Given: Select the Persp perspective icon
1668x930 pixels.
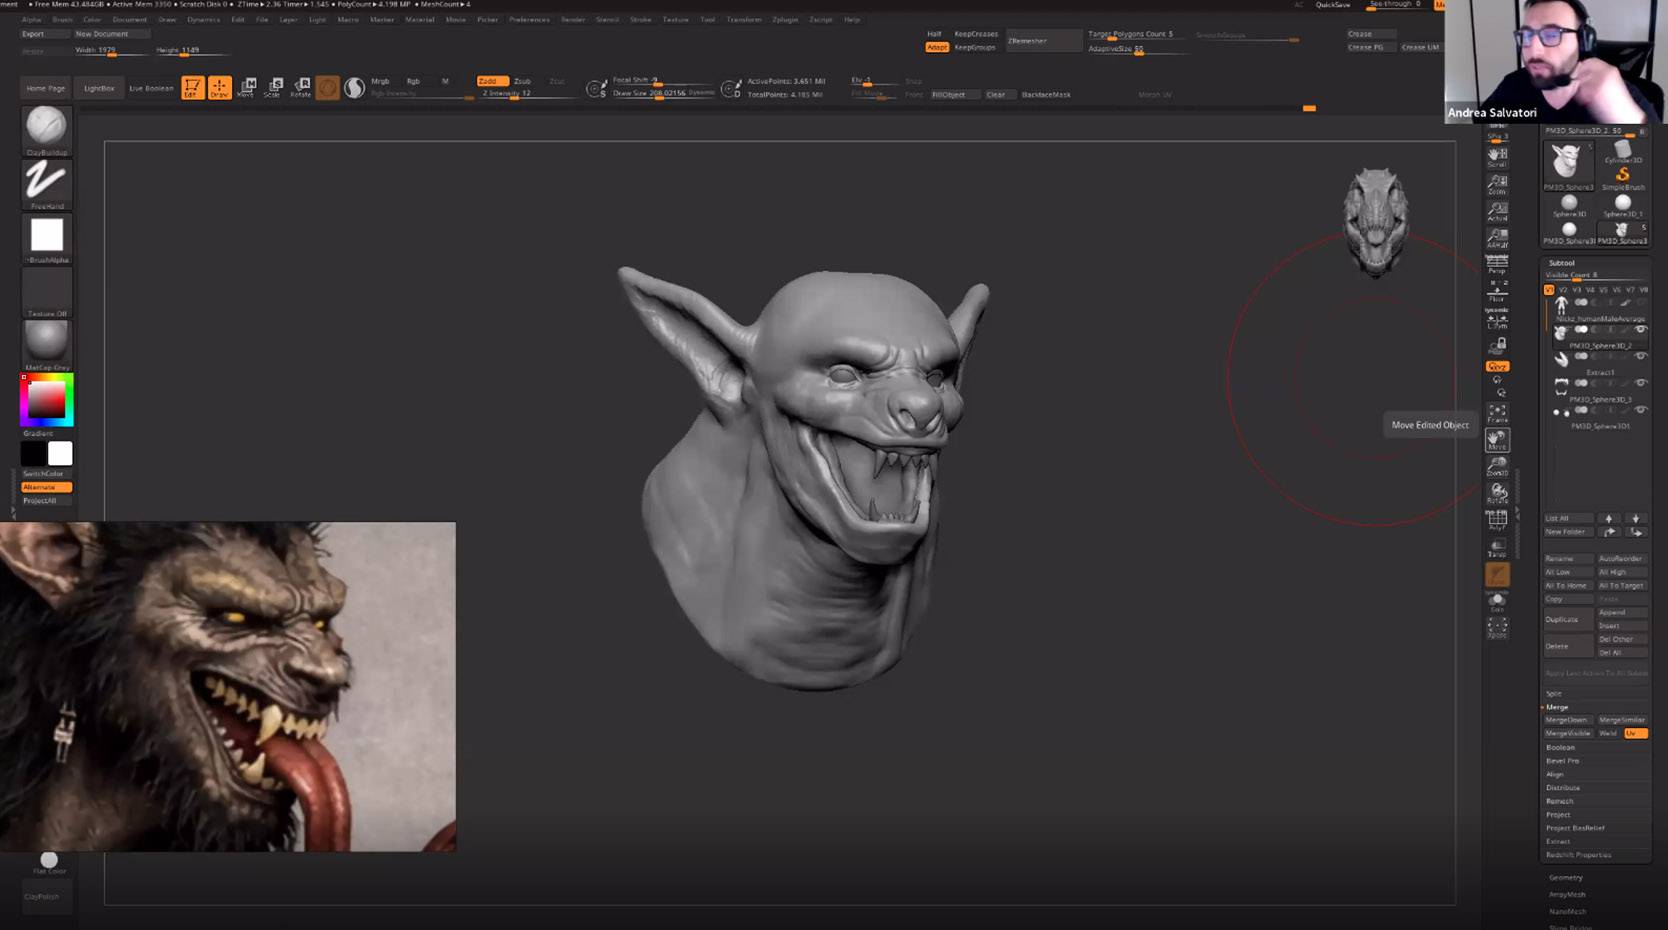Looking at the screenshot, I should pyautogui.click(x=1497, y=263).
